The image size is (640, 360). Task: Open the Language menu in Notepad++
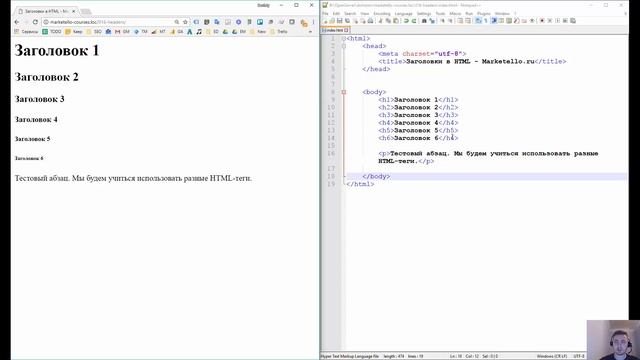click(403, 13)
